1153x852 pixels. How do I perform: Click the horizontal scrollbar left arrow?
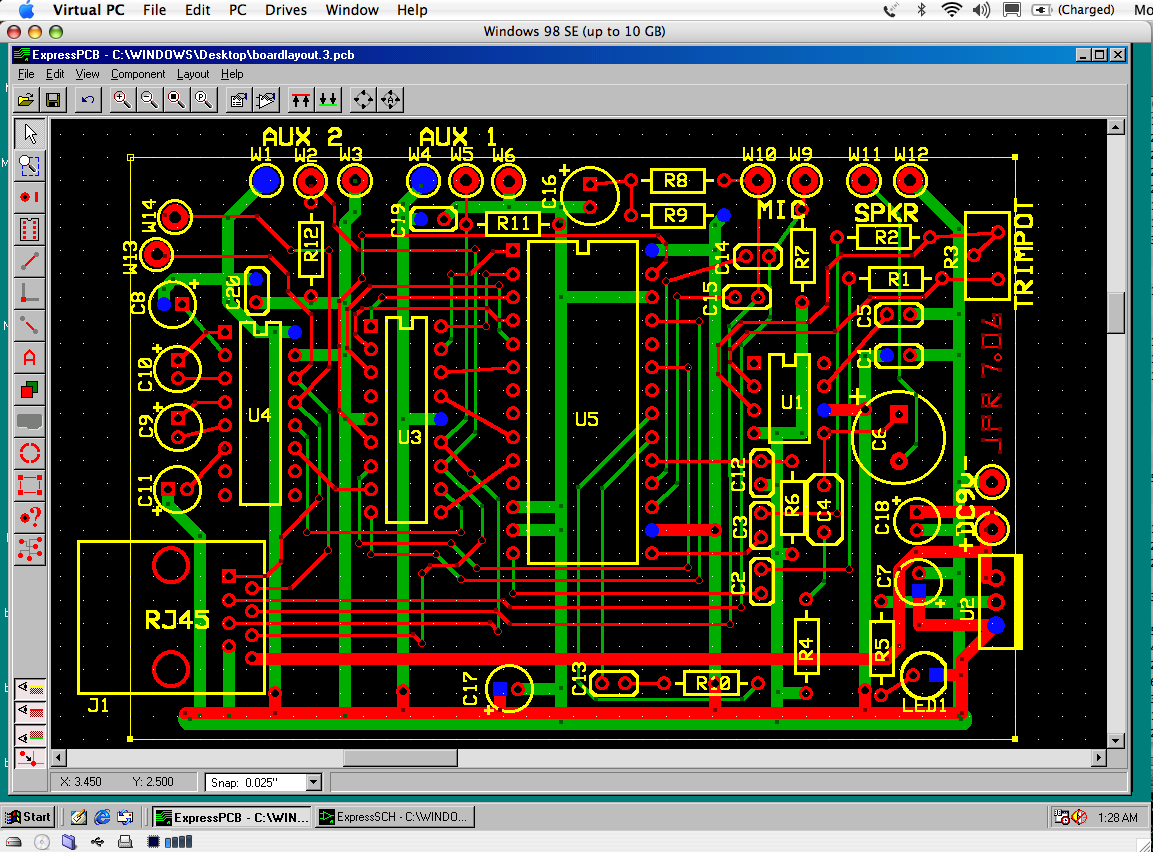[58, 758]
